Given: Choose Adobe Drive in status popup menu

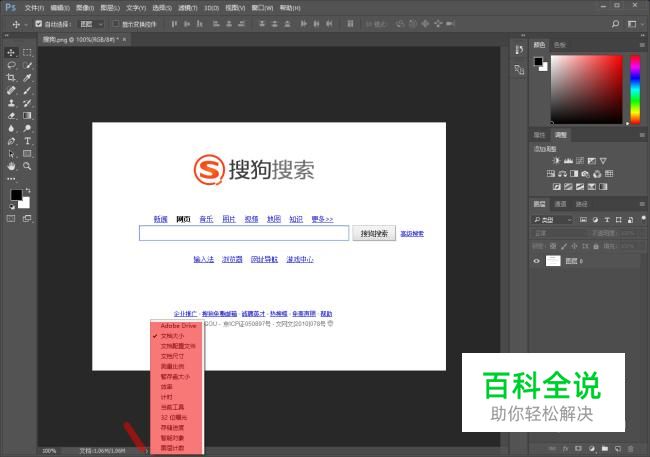Looking at the screenshot, I should click(x=177, y=326).
